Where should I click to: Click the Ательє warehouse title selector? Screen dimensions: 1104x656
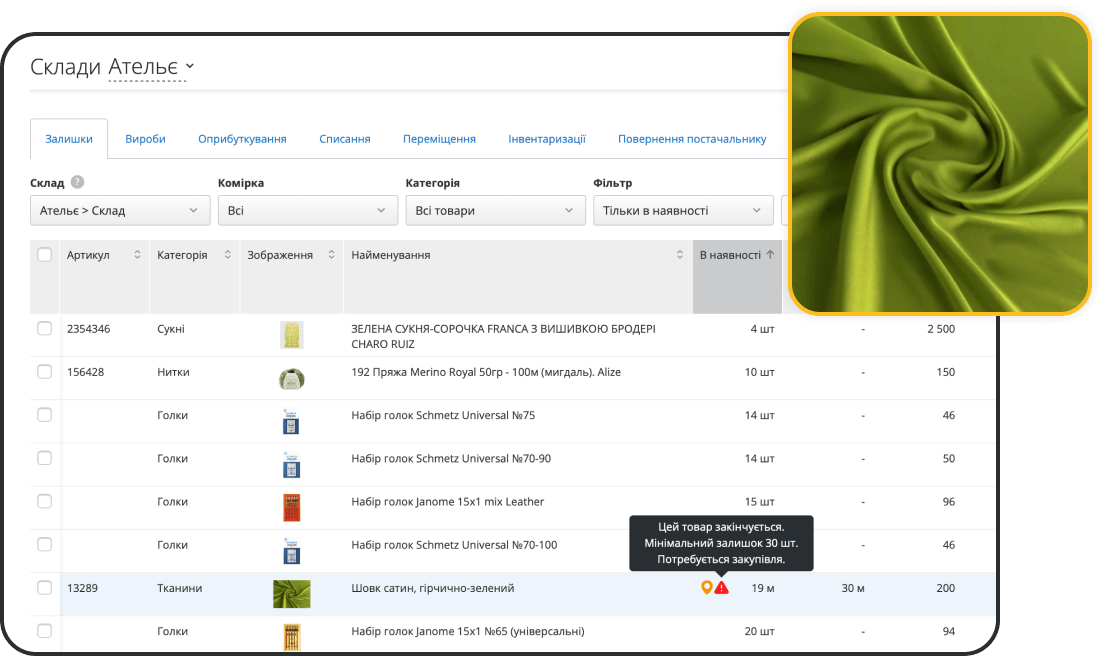150,67
